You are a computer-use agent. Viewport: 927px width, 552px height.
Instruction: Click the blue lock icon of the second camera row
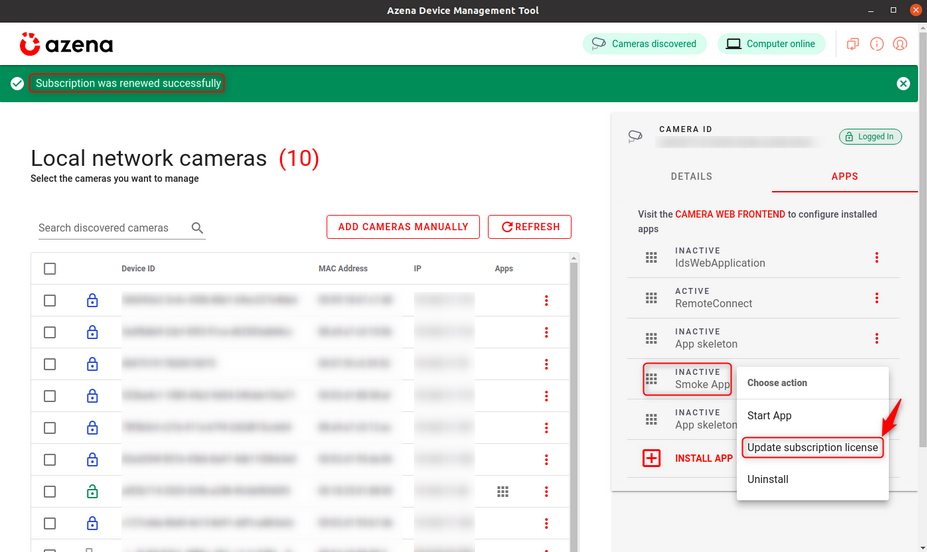pyautogui.click(x=92, y=332)
